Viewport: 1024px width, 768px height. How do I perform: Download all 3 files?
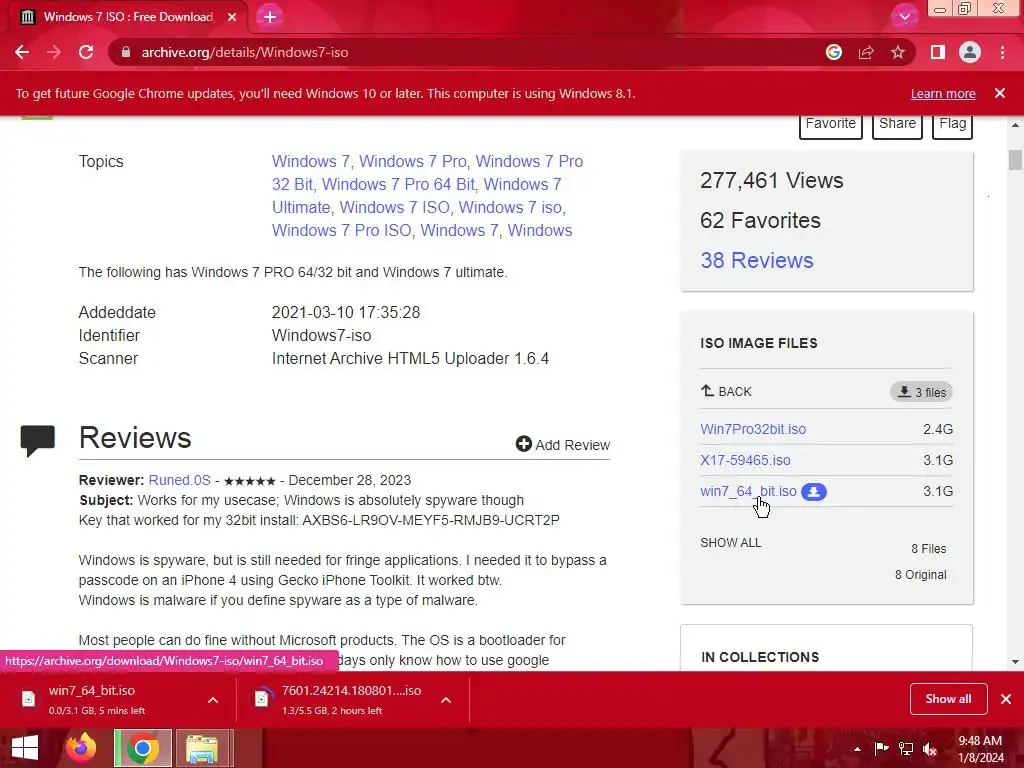pos(921,392)
